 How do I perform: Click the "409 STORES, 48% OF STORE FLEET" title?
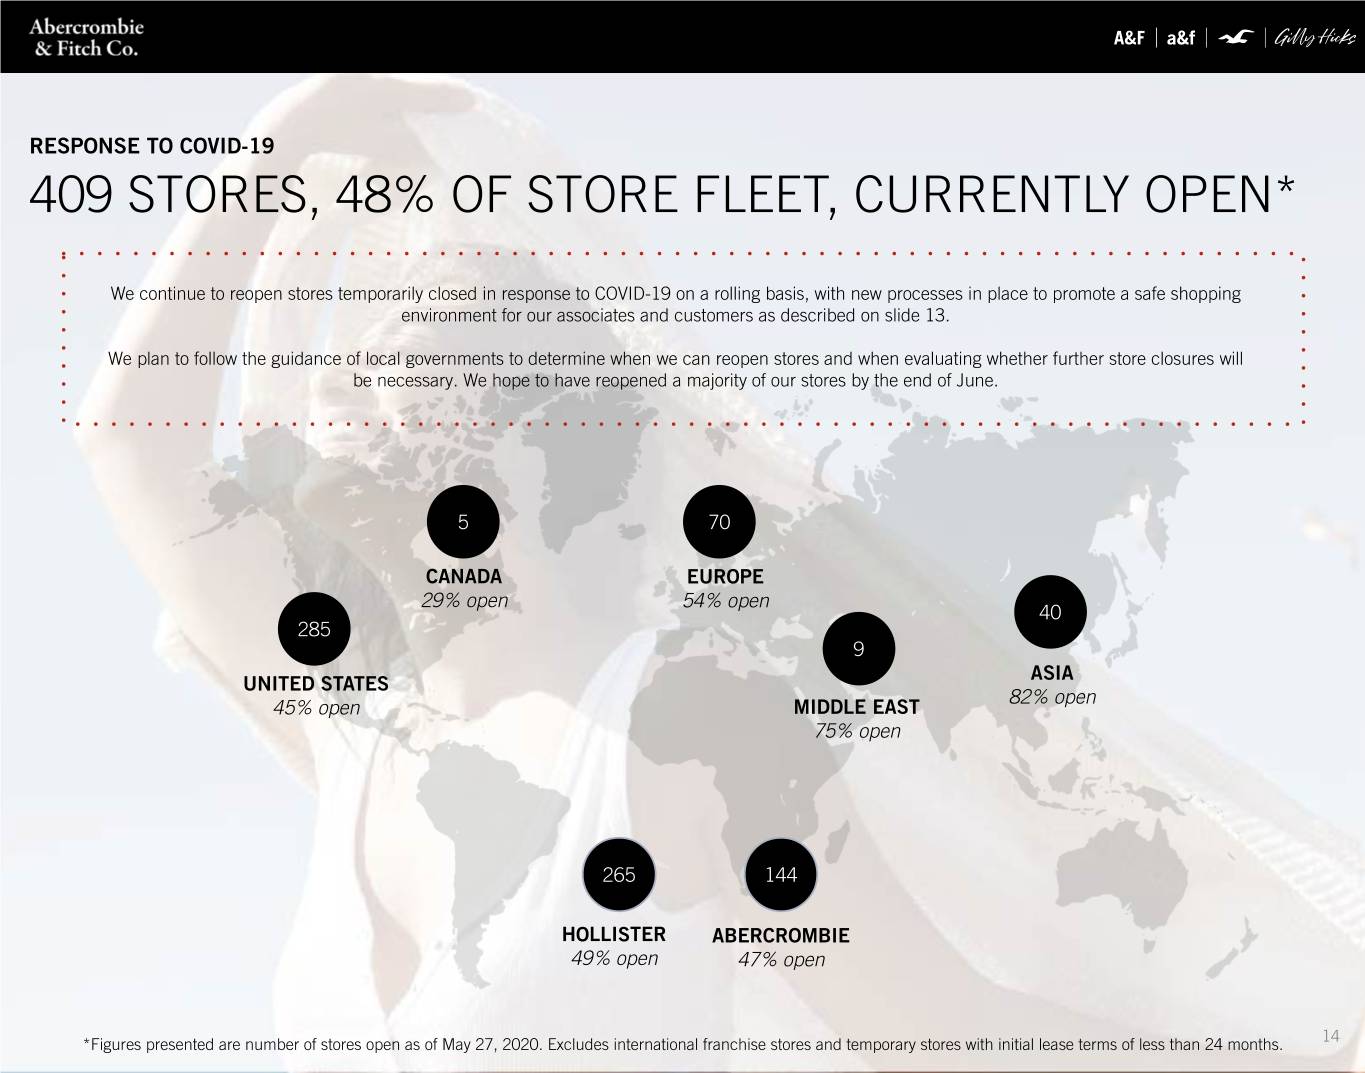pos(663,195)
